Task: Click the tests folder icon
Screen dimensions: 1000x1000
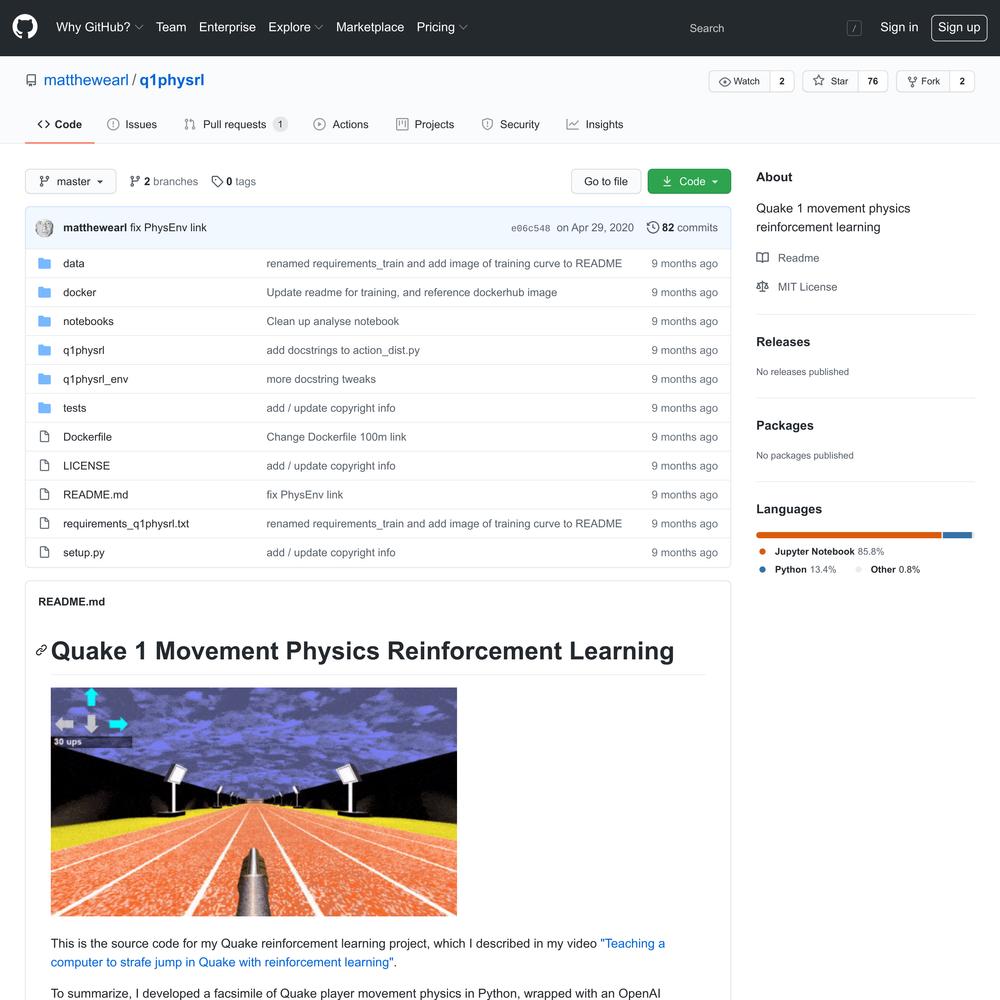Action: click(44, 408)
